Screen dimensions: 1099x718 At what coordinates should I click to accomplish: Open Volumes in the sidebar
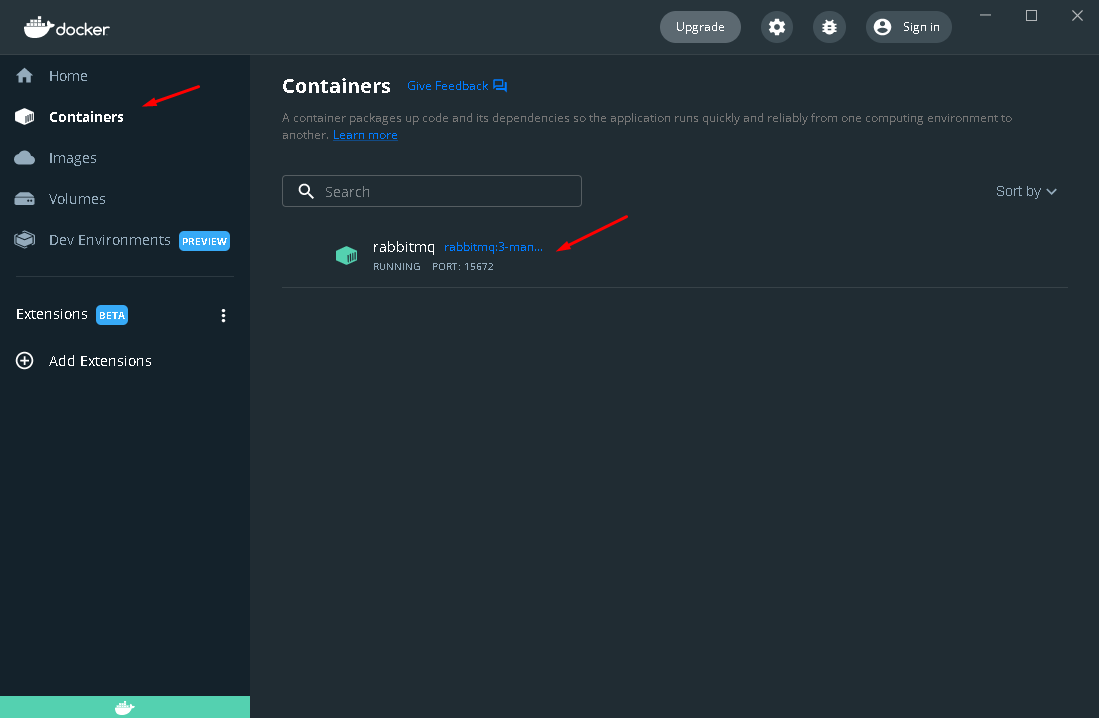click(x=77, y=199)
